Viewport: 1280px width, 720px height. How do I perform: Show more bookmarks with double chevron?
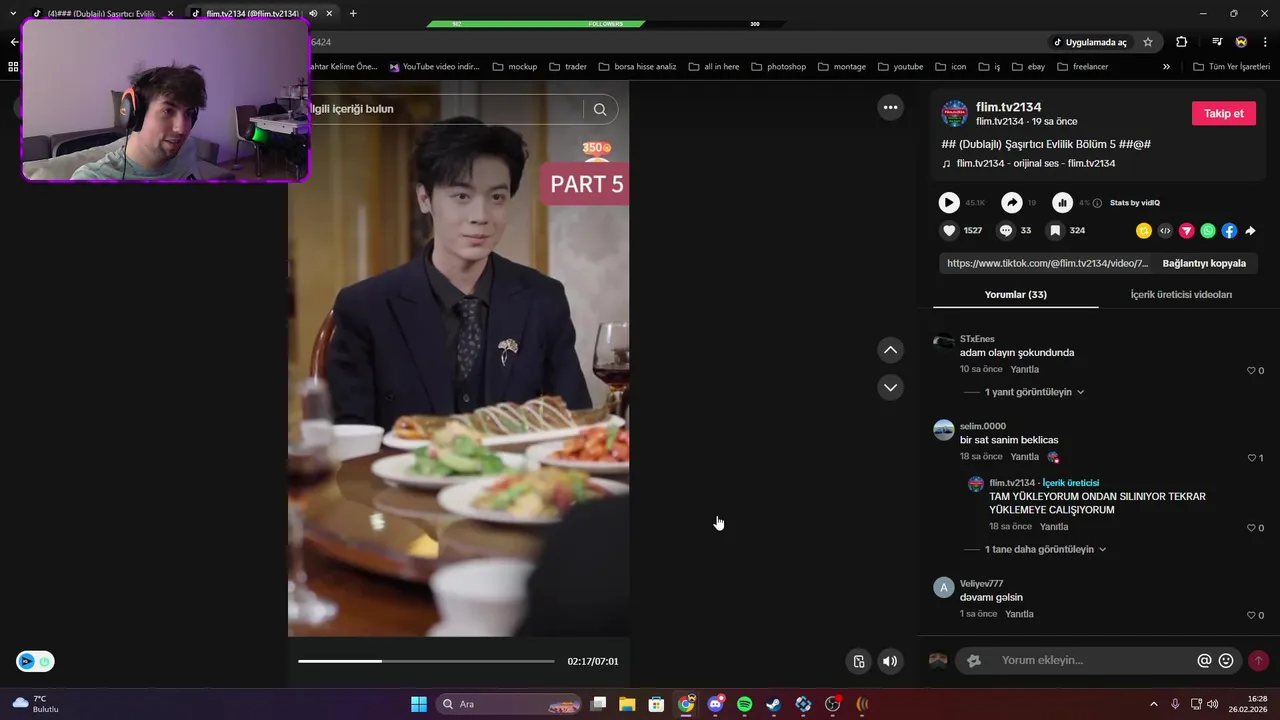pyautogui.click(x=1166, y=67)
